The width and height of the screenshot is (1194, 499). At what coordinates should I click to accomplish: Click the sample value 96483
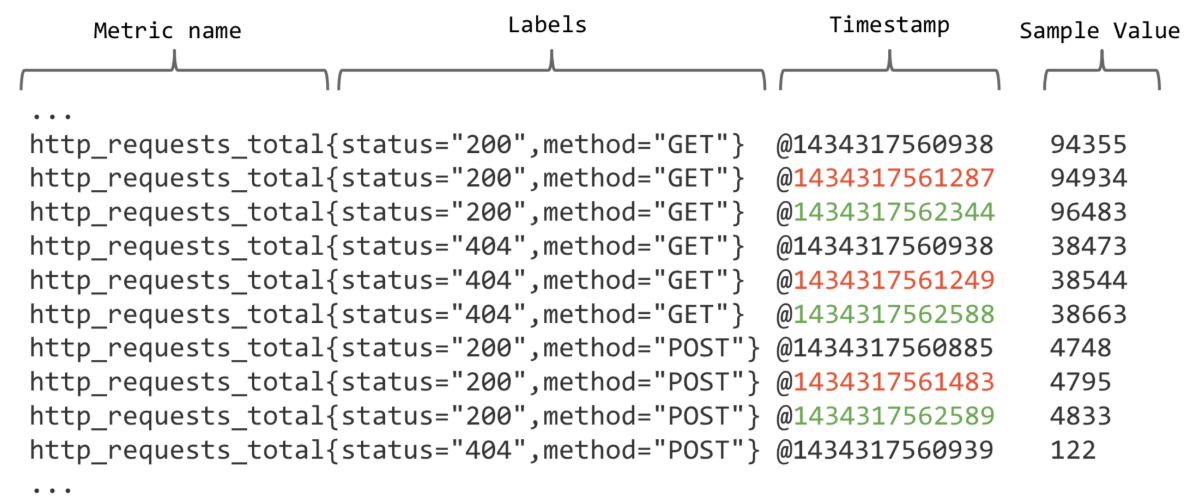(1088, 213)
